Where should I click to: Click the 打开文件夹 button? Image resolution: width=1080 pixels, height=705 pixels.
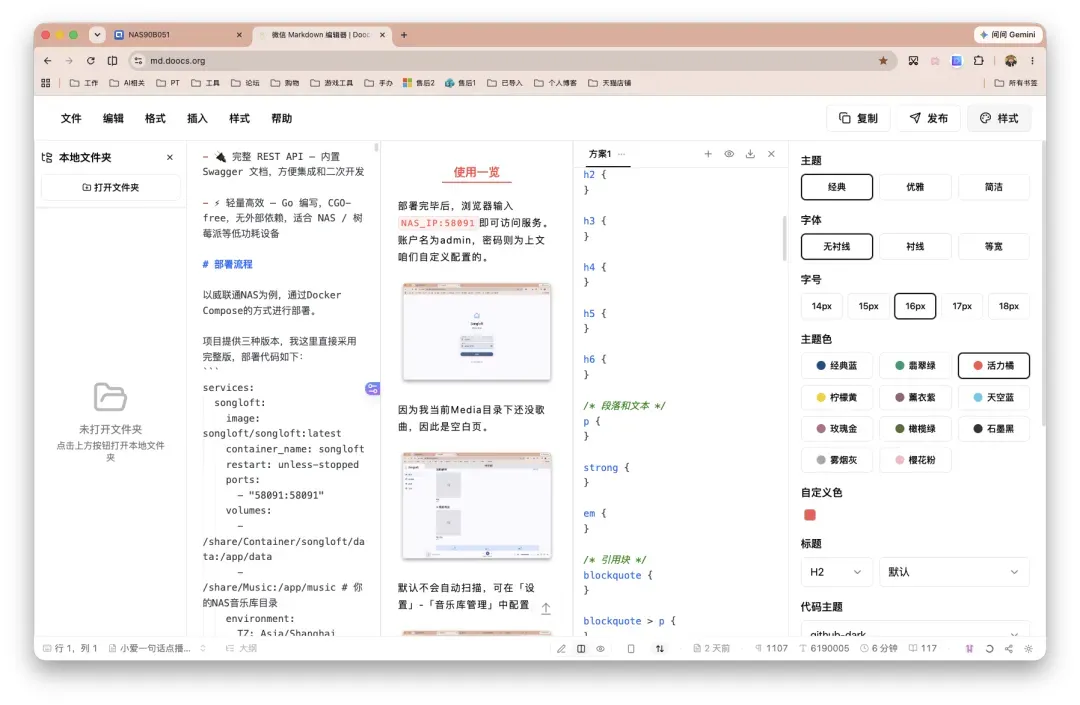point(111,187)
